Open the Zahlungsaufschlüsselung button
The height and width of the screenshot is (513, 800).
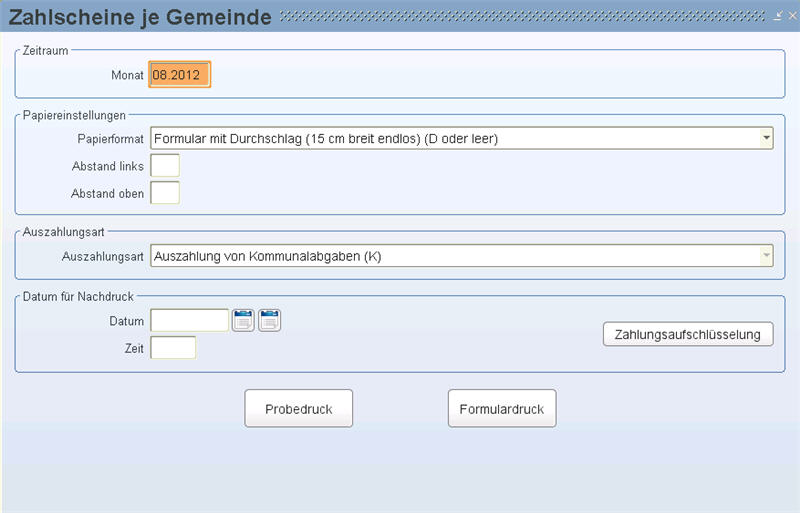[x=688, y=334]
